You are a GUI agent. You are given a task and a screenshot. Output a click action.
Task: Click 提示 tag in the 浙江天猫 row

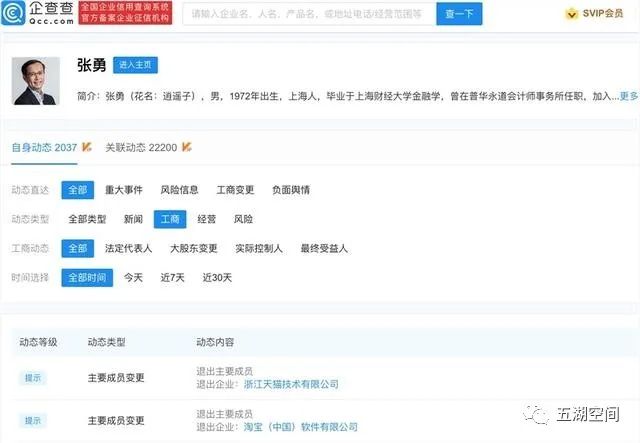33,378
